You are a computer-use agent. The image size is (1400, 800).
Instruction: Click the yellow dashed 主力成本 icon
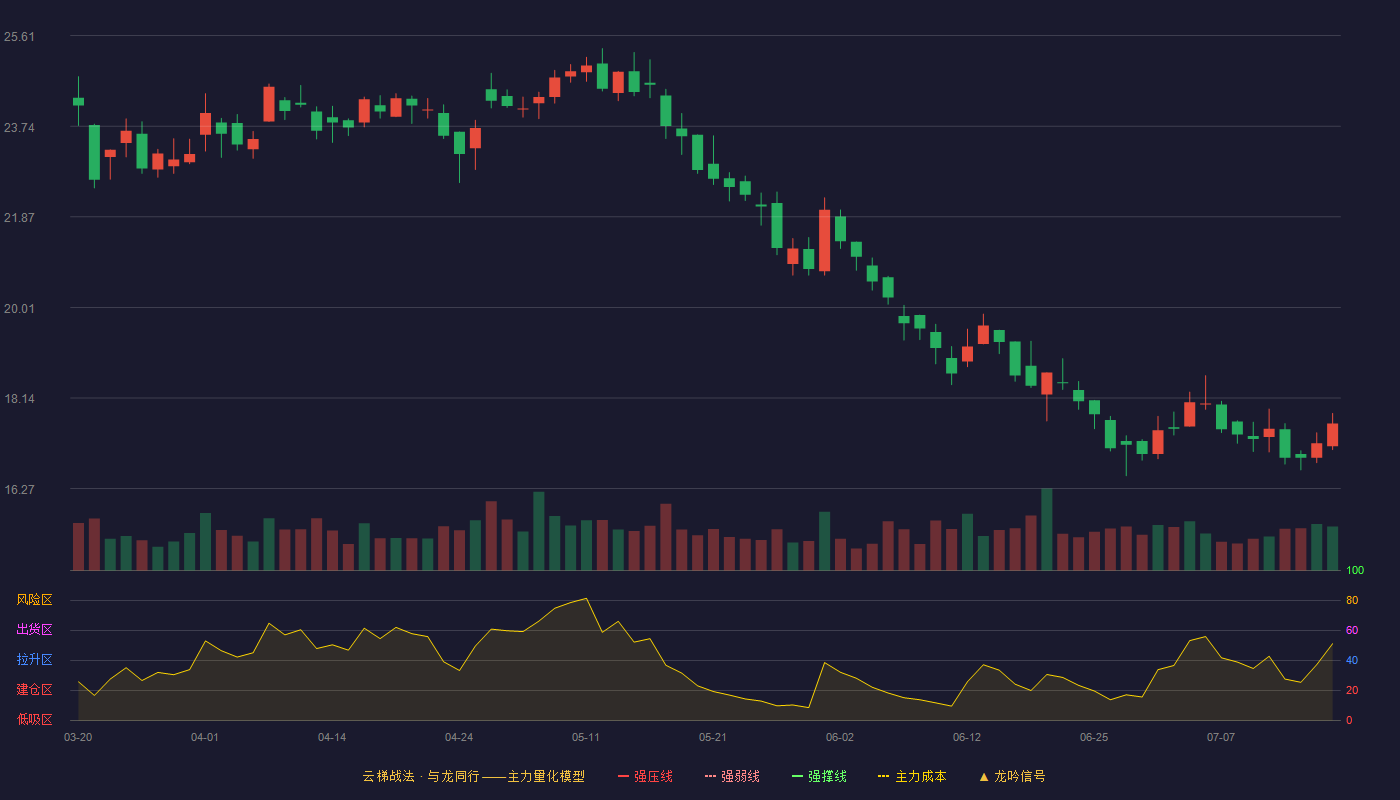[884, 776]
